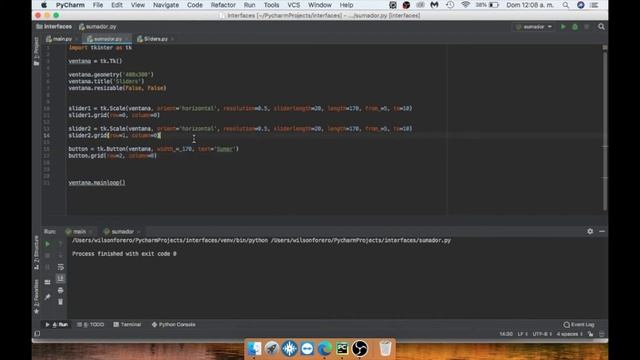This screenshot has height=360, width=640.
Task: Click the interfaces project breadcrumb
Action: click(54, 27)
